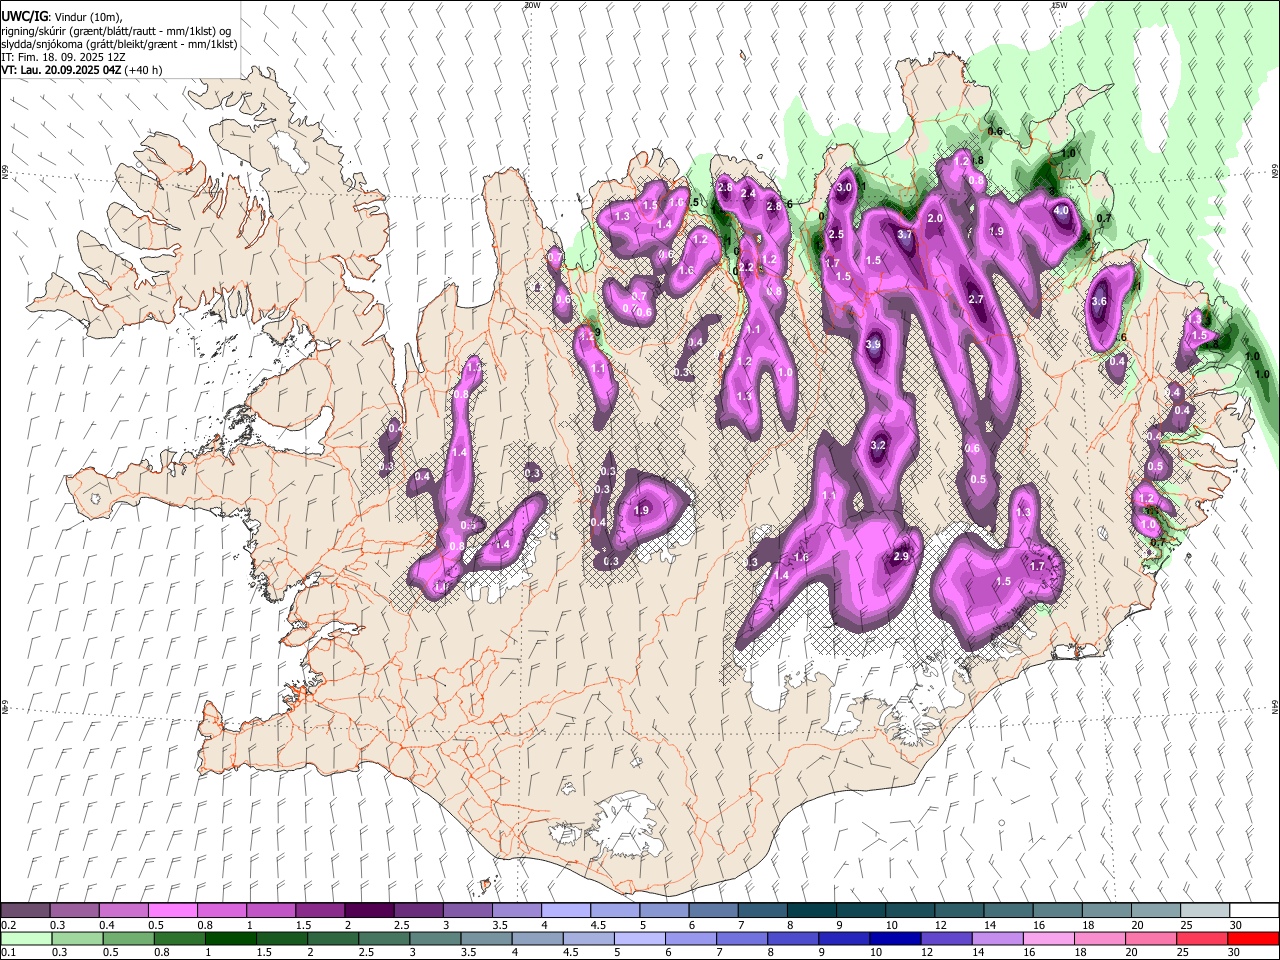Click the 2.2 precipitation value on the map
The image size is (1280, 960).
click(746, 267)
